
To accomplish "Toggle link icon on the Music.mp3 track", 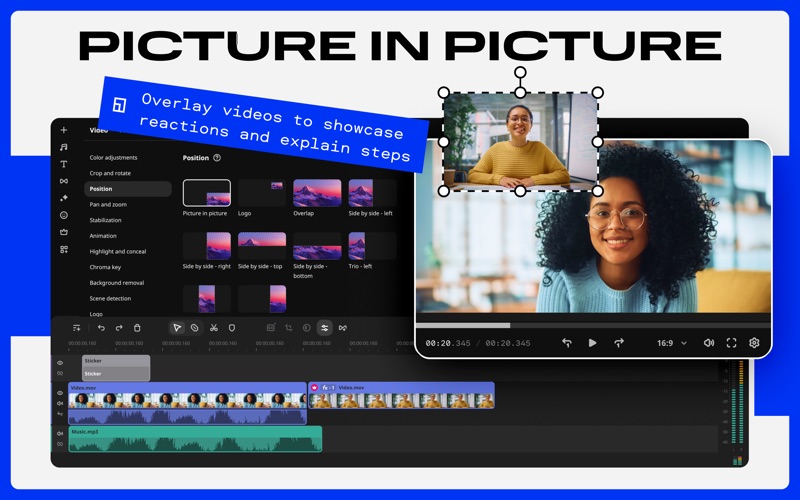I will pyautogui.click(x=60, y=444).
